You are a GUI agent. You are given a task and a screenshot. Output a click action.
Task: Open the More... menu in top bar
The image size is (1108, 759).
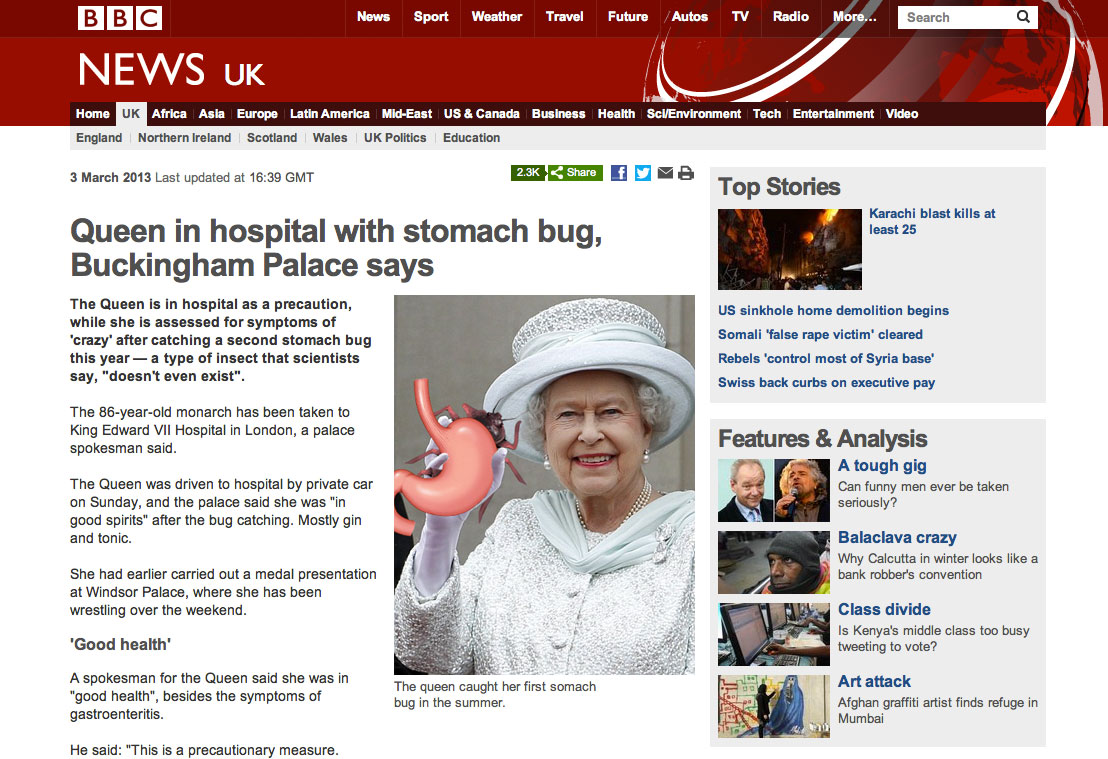854,17
